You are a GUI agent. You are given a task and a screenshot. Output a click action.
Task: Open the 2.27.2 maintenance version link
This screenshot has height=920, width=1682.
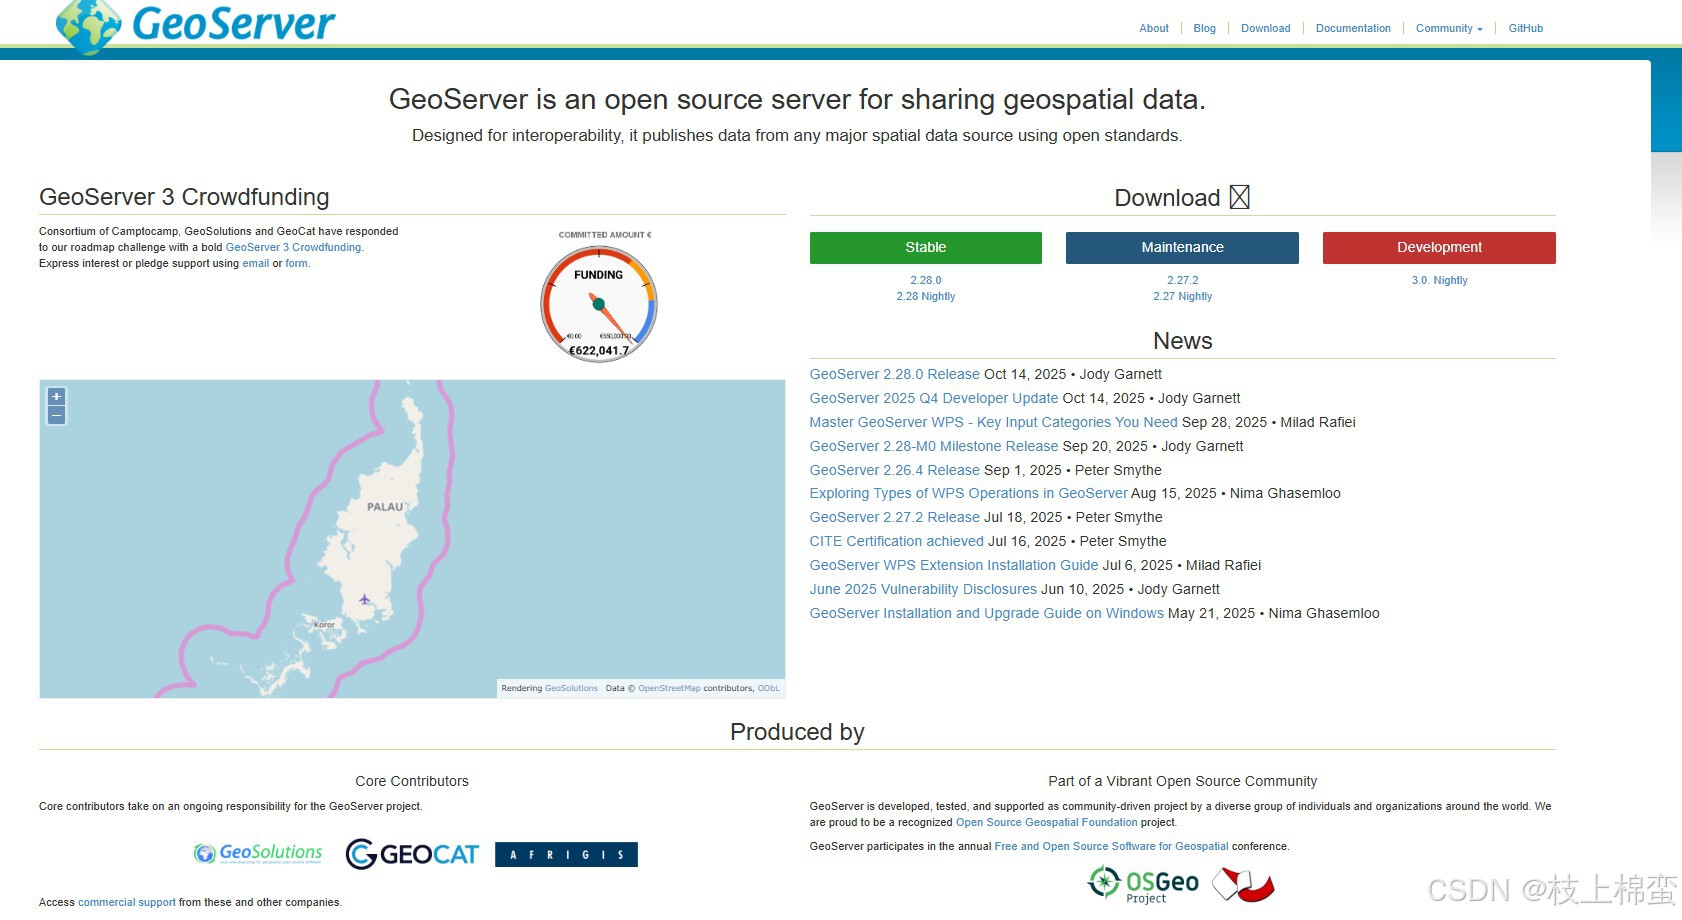pos(1182,281)
